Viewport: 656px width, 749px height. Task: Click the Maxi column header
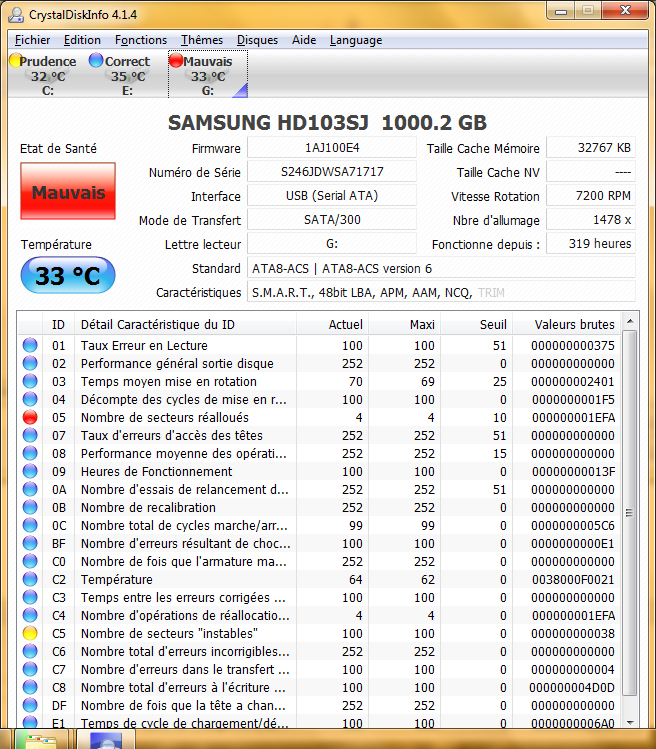(x=405, y=324)
